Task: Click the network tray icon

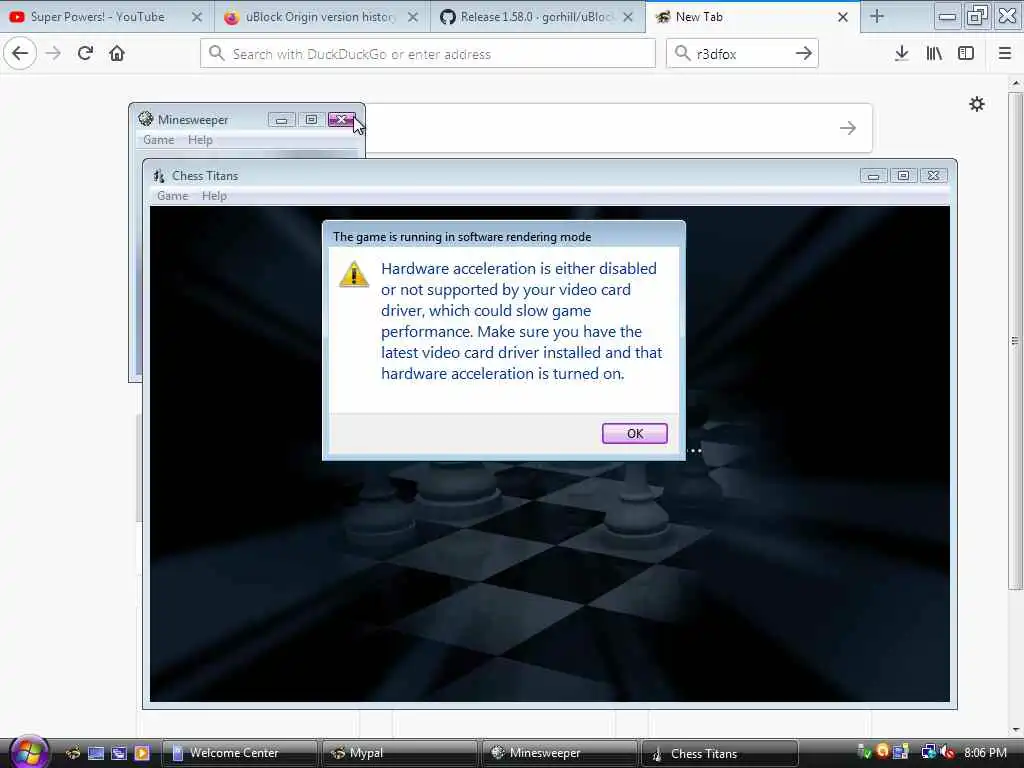Action: (928, 752)
